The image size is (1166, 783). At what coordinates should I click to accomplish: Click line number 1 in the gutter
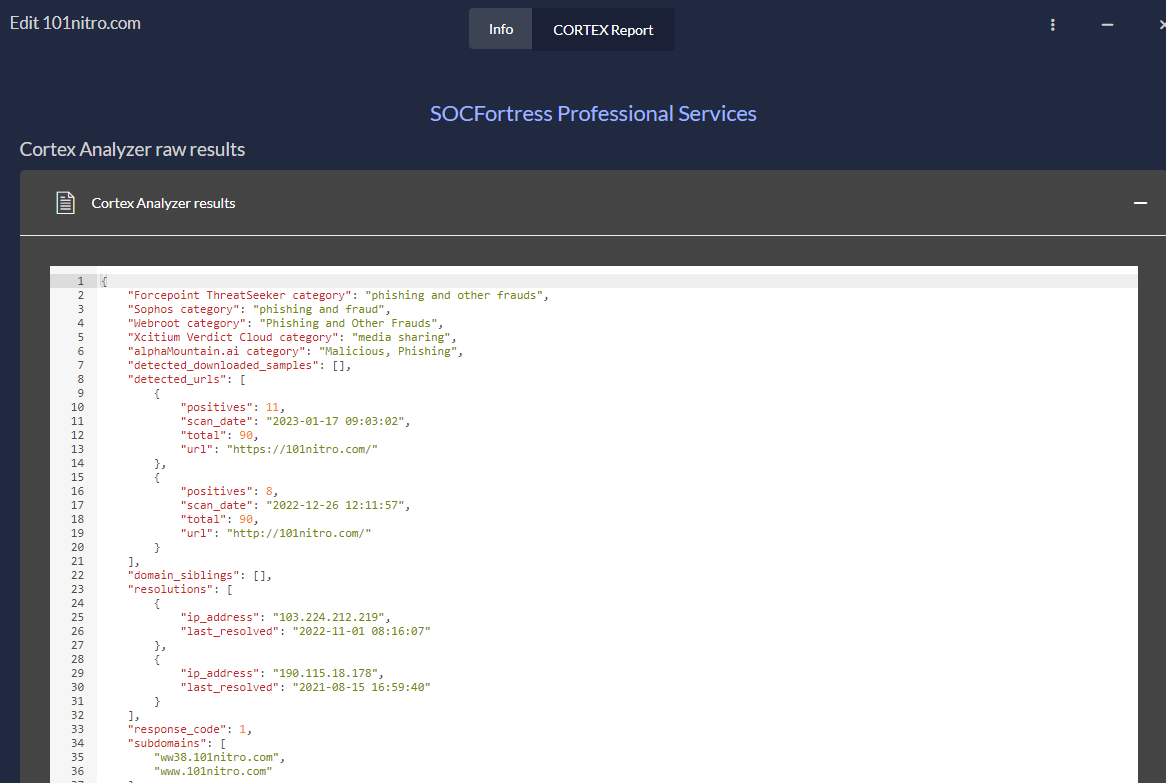(x=80, y=281)
